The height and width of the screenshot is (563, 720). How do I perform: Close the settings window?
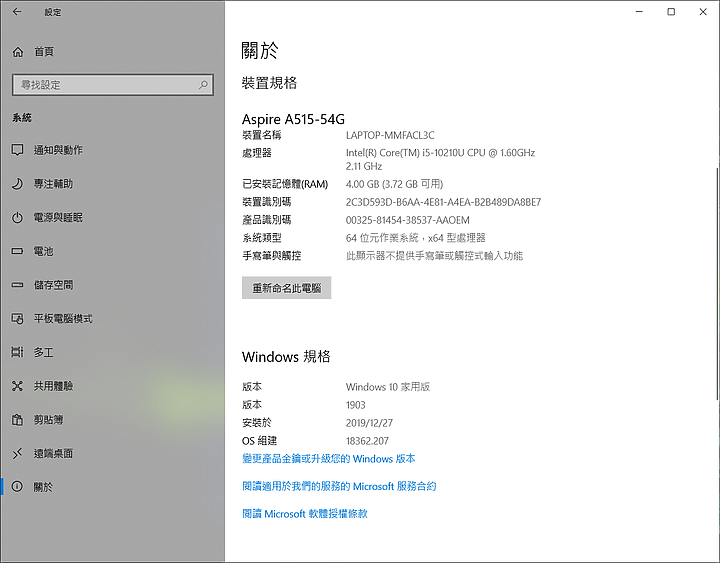[x=703, y=12]
